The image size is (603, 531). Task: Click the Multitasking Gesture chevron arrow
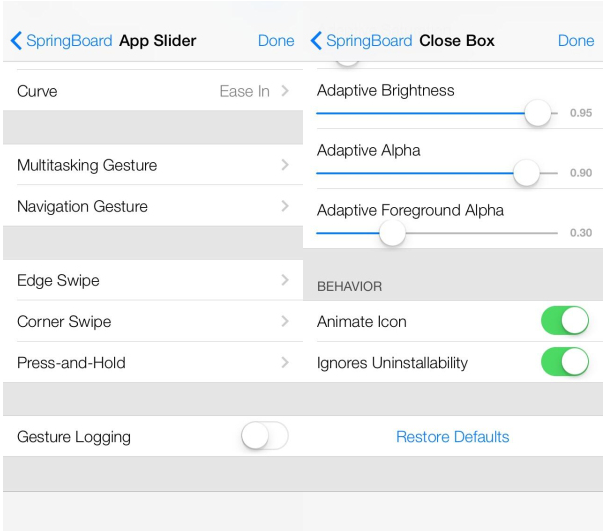click(x=285, y=165)
